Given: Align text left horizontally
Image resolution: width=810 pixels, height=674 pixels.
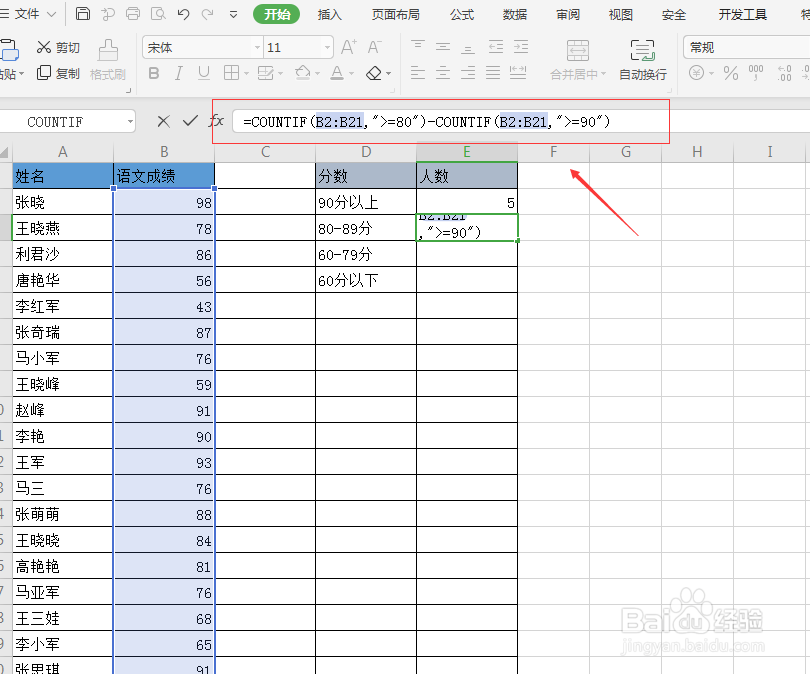Looking at the screenshot, I should point(417,73).
